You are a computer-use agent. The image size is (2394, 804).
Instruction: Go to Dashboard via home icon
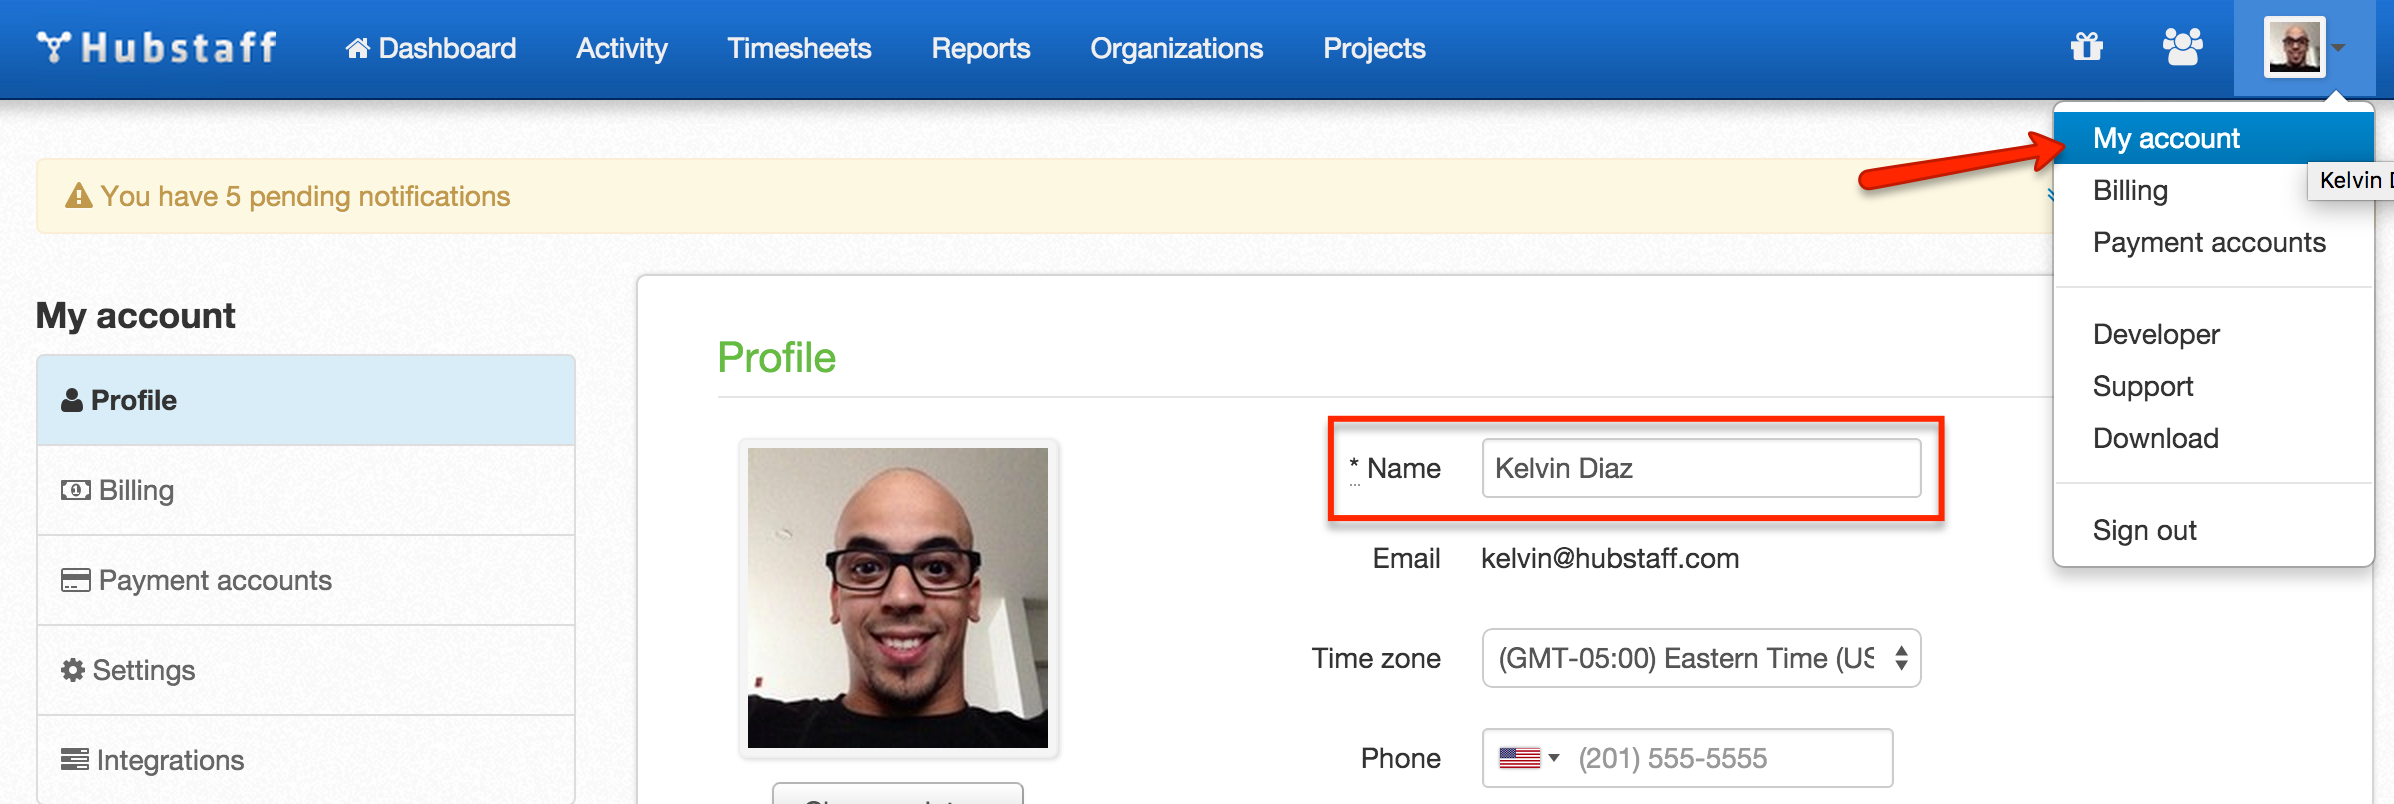coord(358,48)
